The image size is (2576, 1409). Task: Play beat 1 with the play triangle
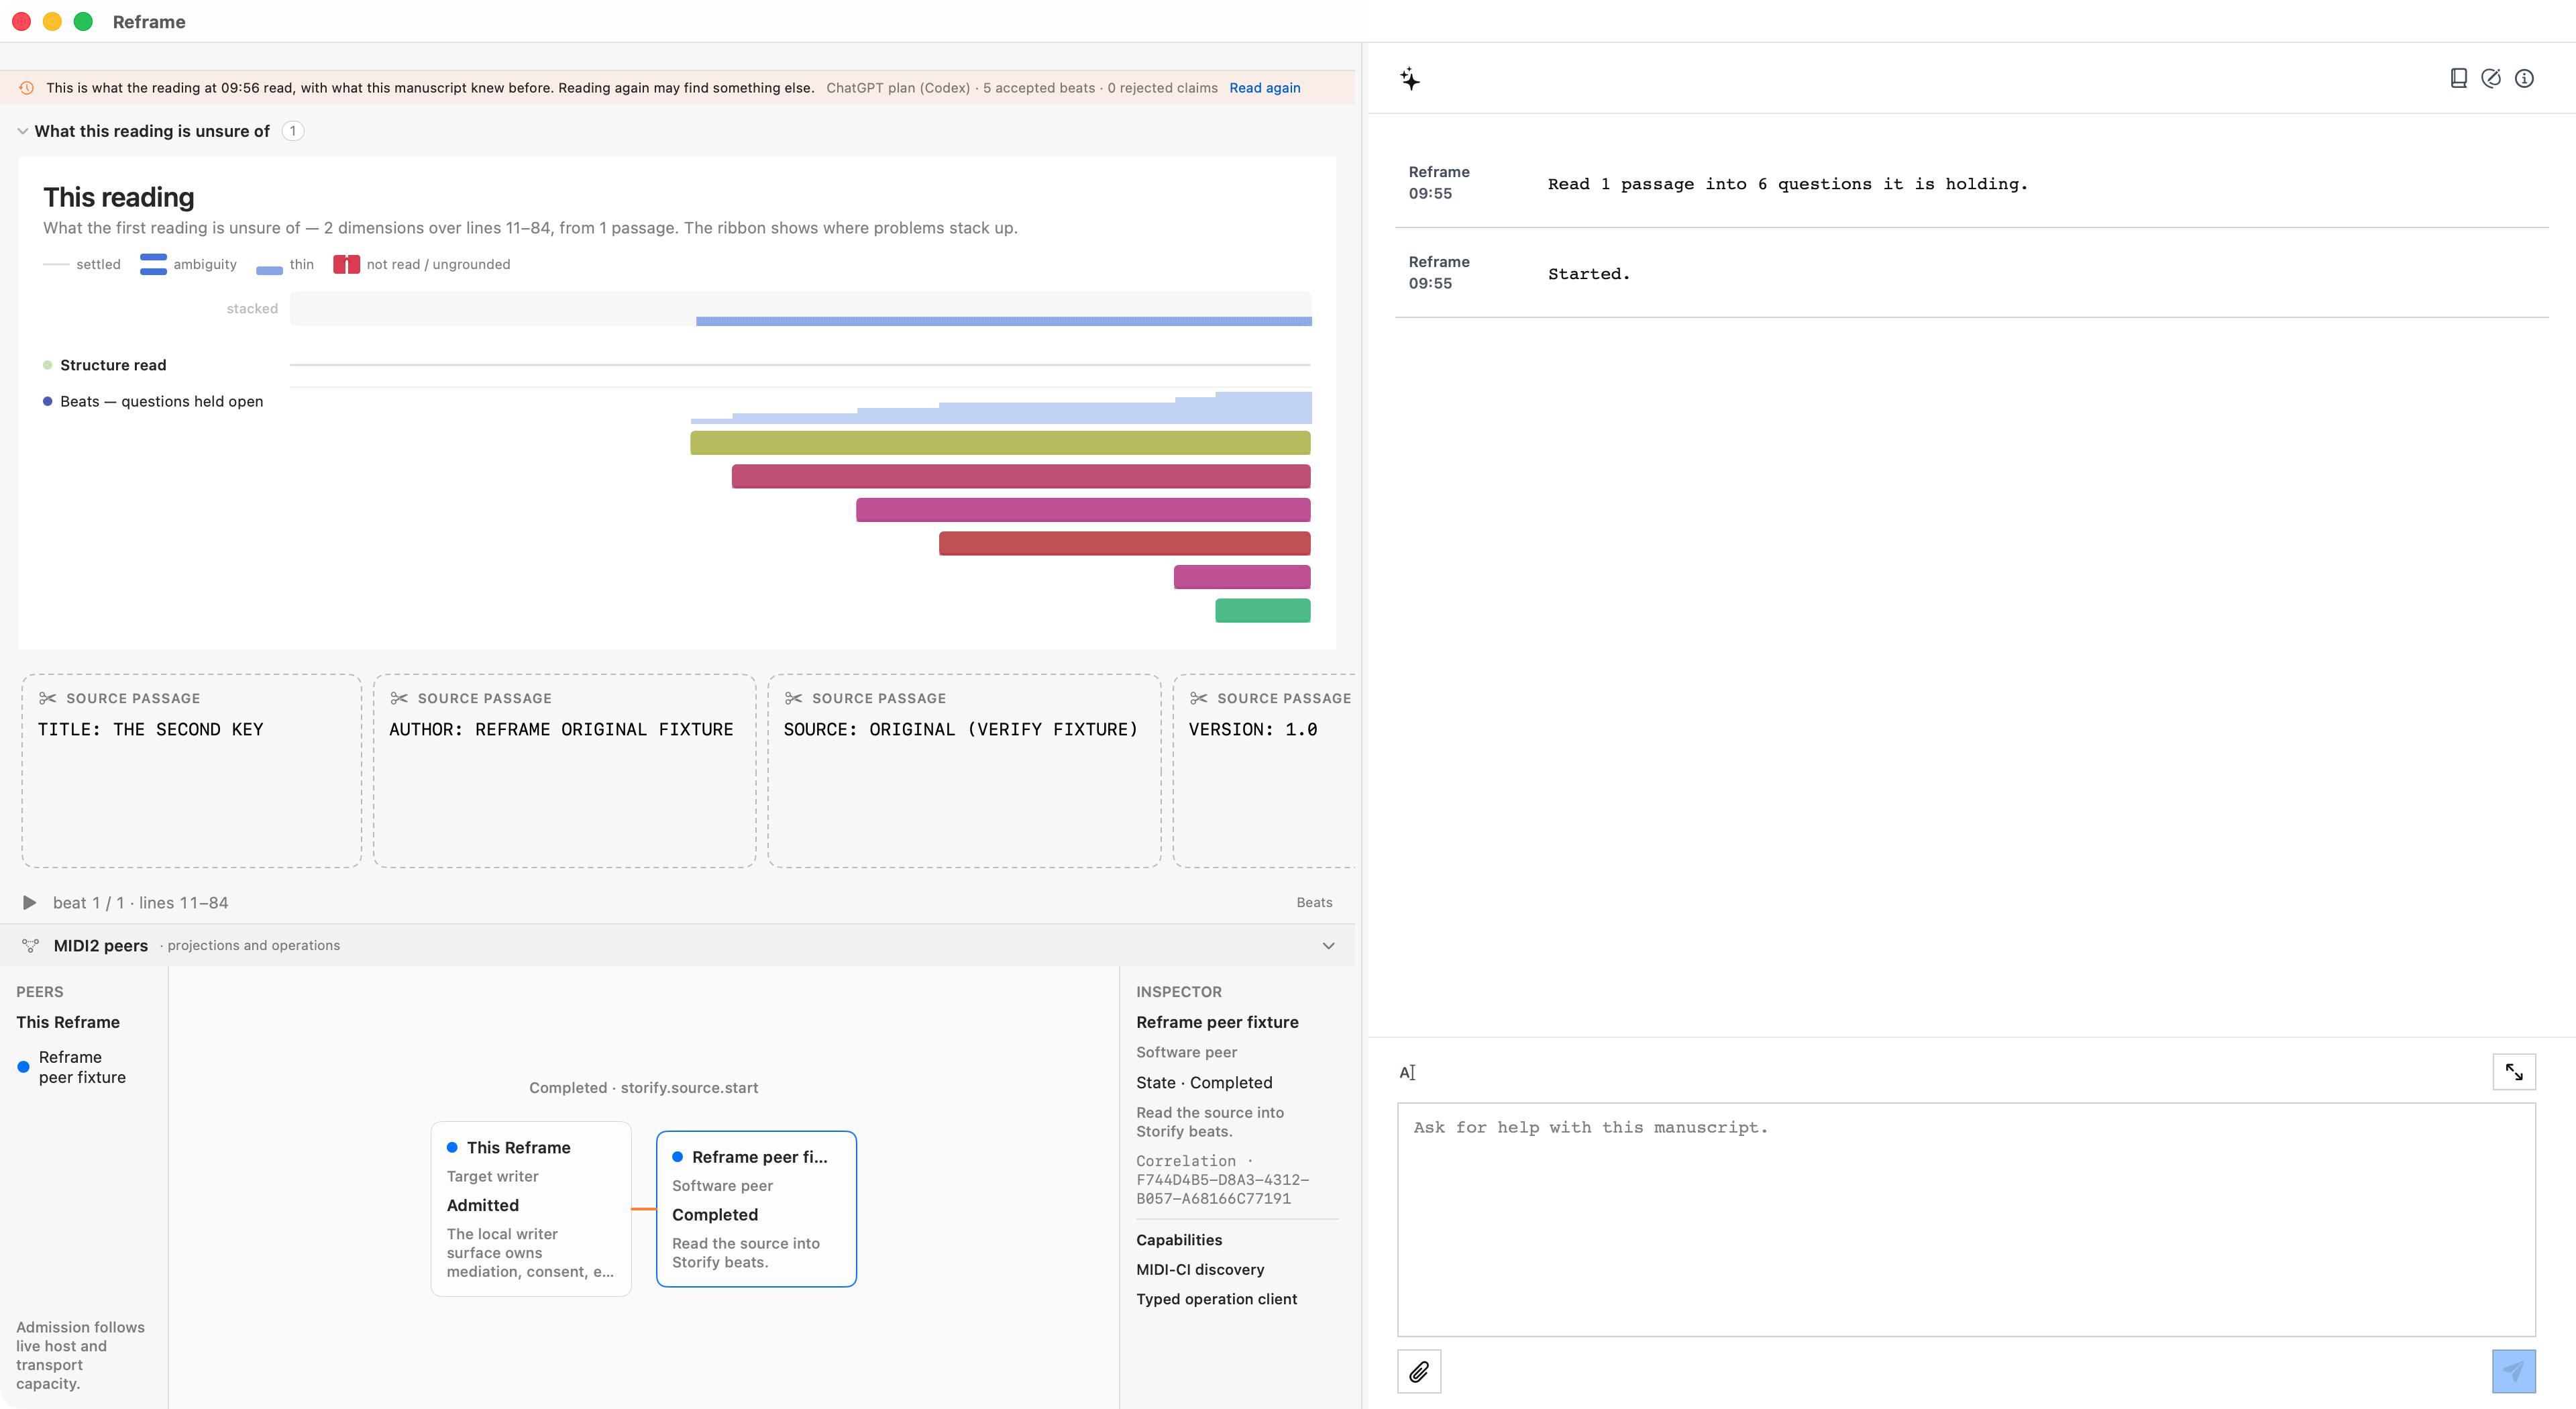29,902
